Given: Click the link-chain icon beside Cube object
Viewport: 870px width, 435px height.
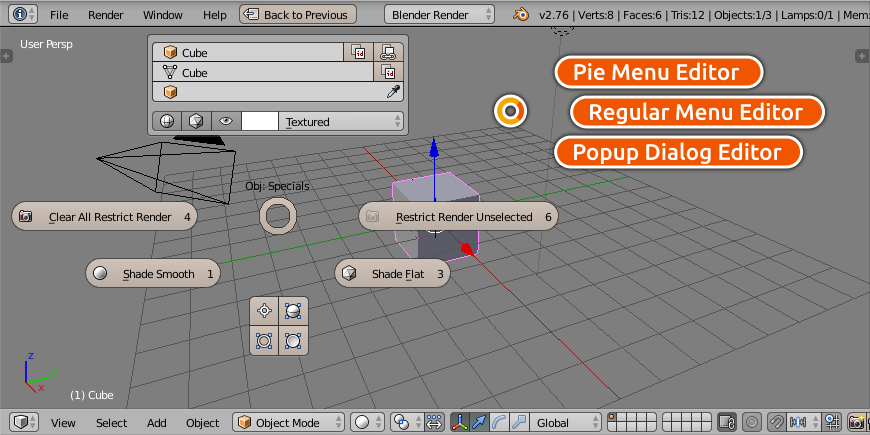Looking at the screenshot, I should [389, 53].
